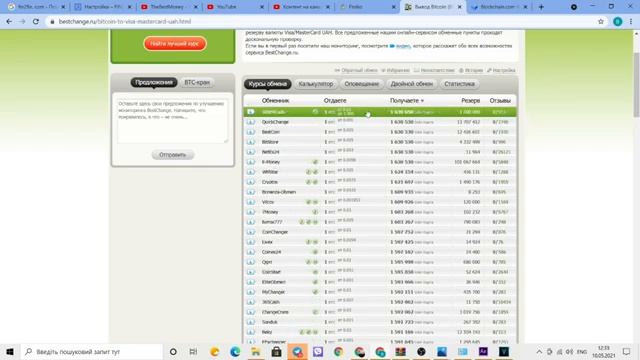Open info icon for CoinChanger row
This screenshot has width=640, height=360.
click(x=251, y=232)
